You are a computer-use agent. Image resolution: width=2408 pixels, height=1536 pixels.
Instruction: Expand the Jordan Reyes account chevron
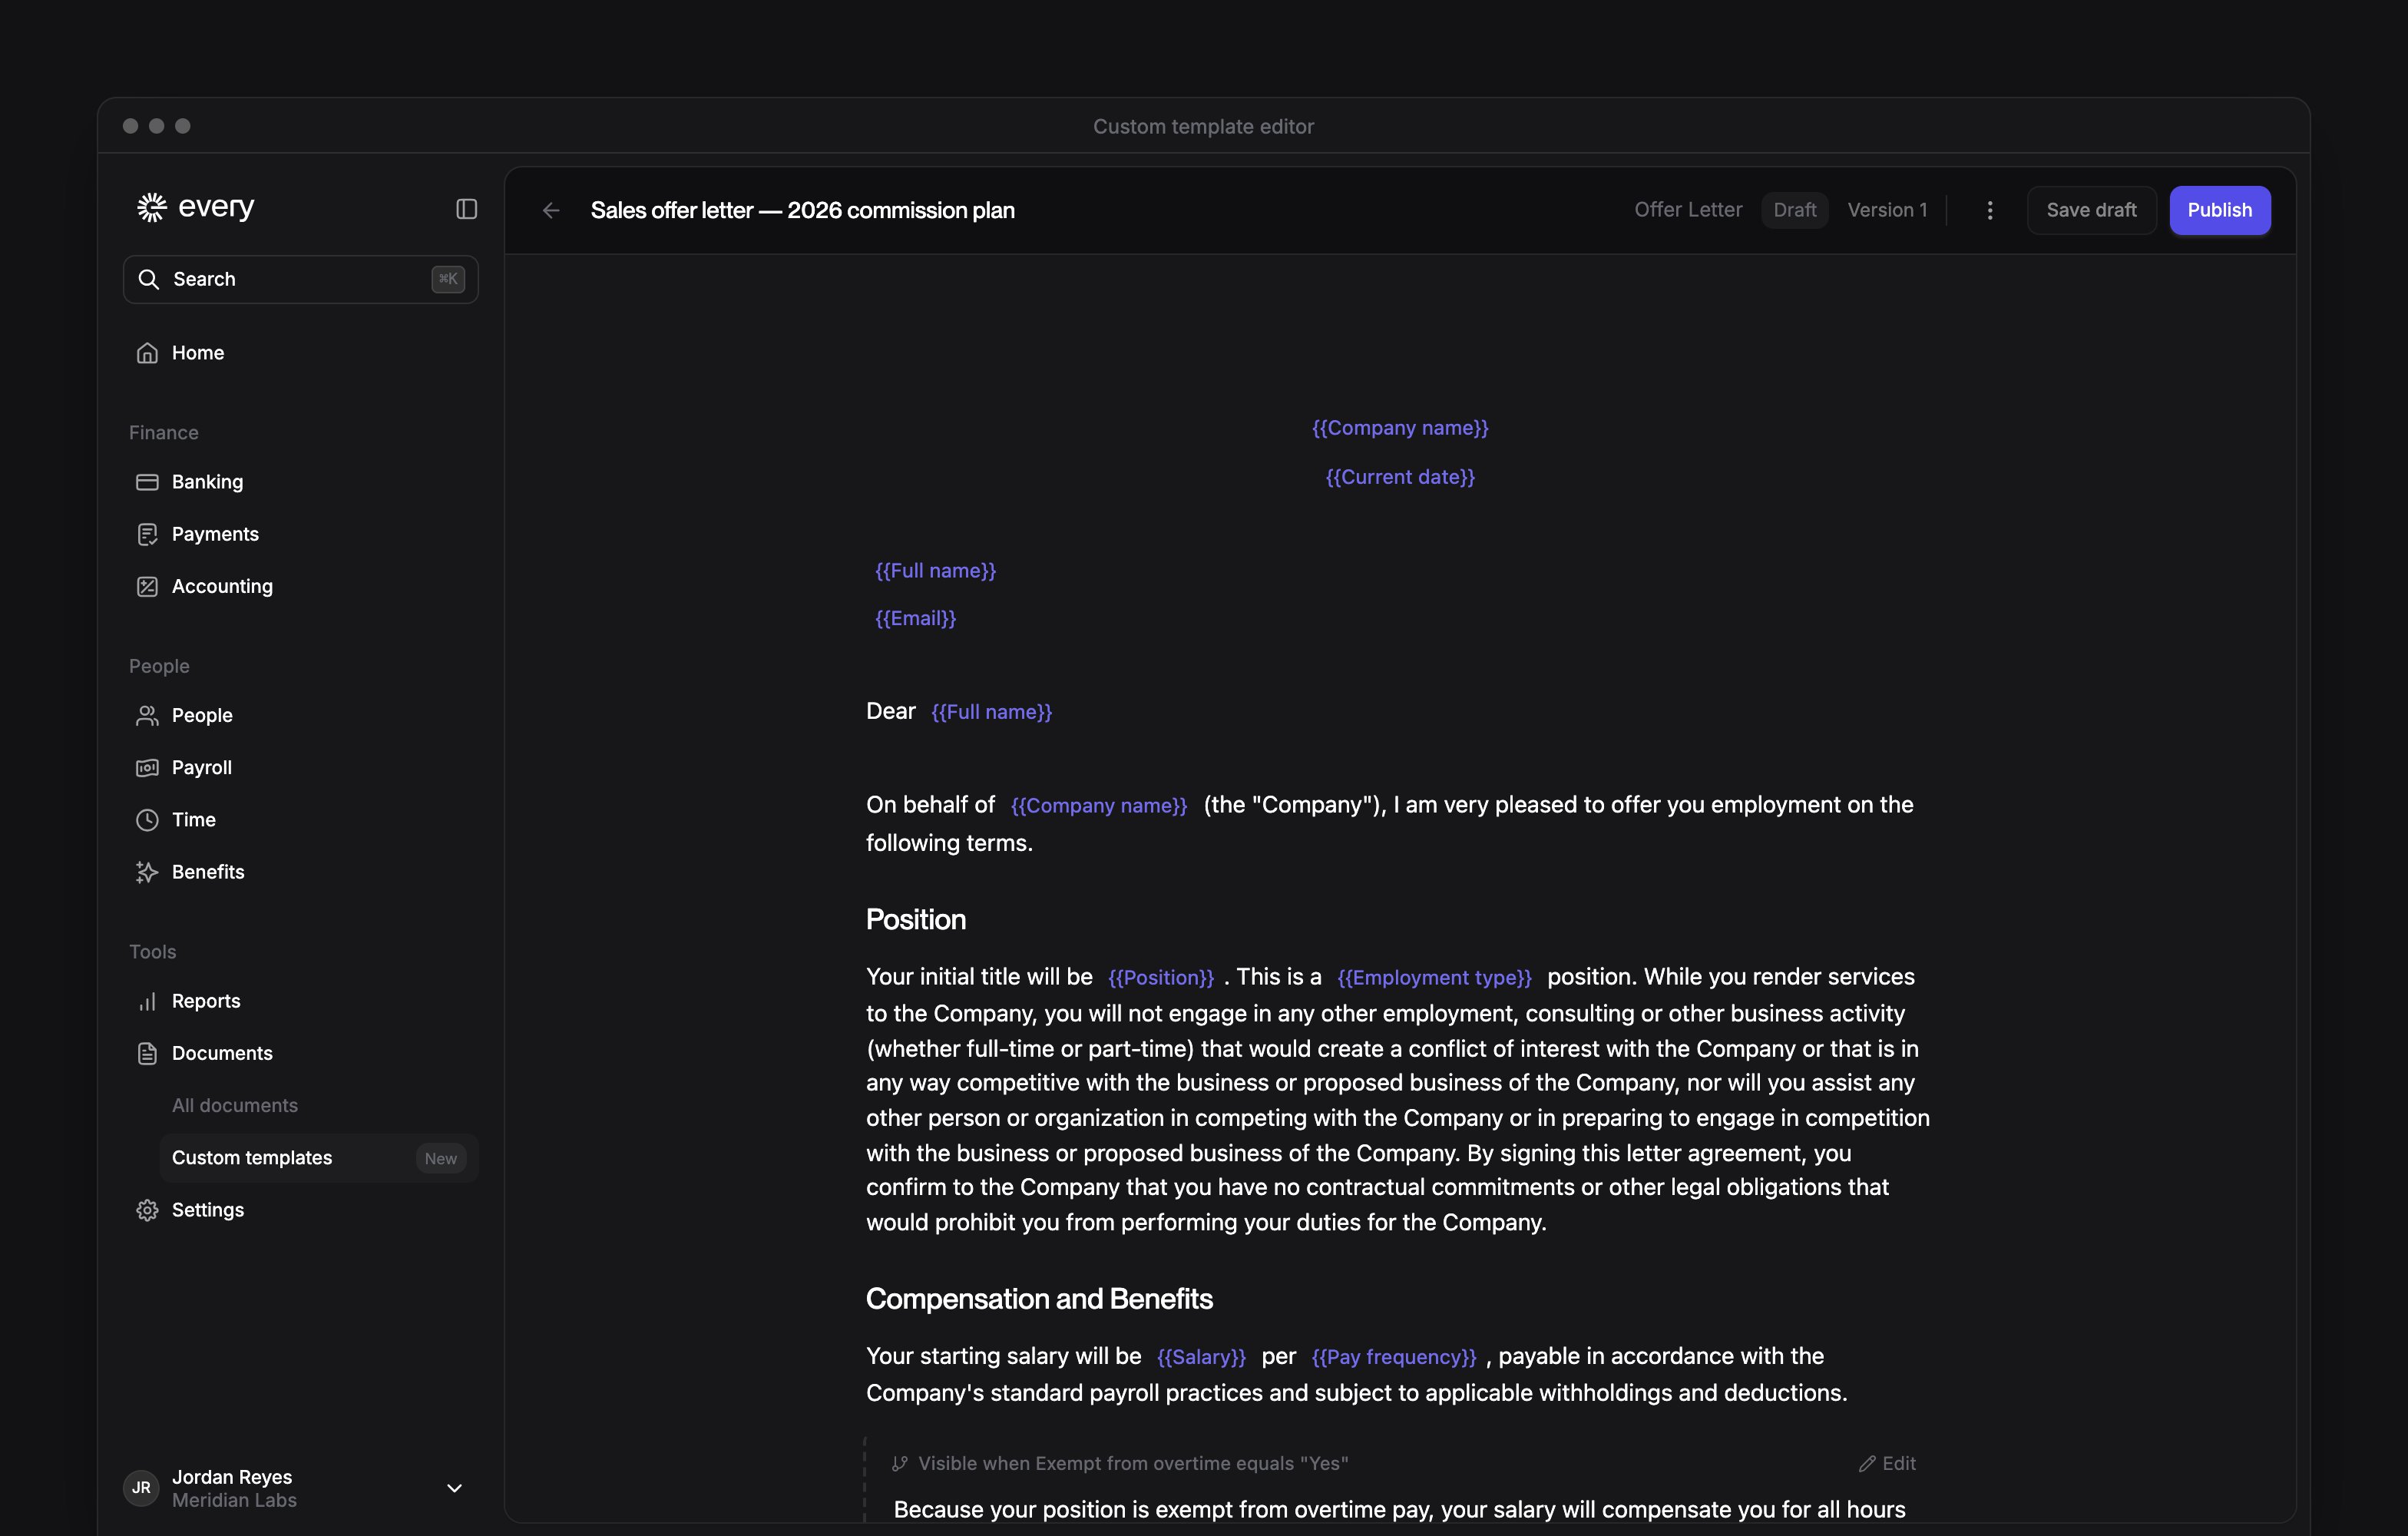tap(454, 1488)
